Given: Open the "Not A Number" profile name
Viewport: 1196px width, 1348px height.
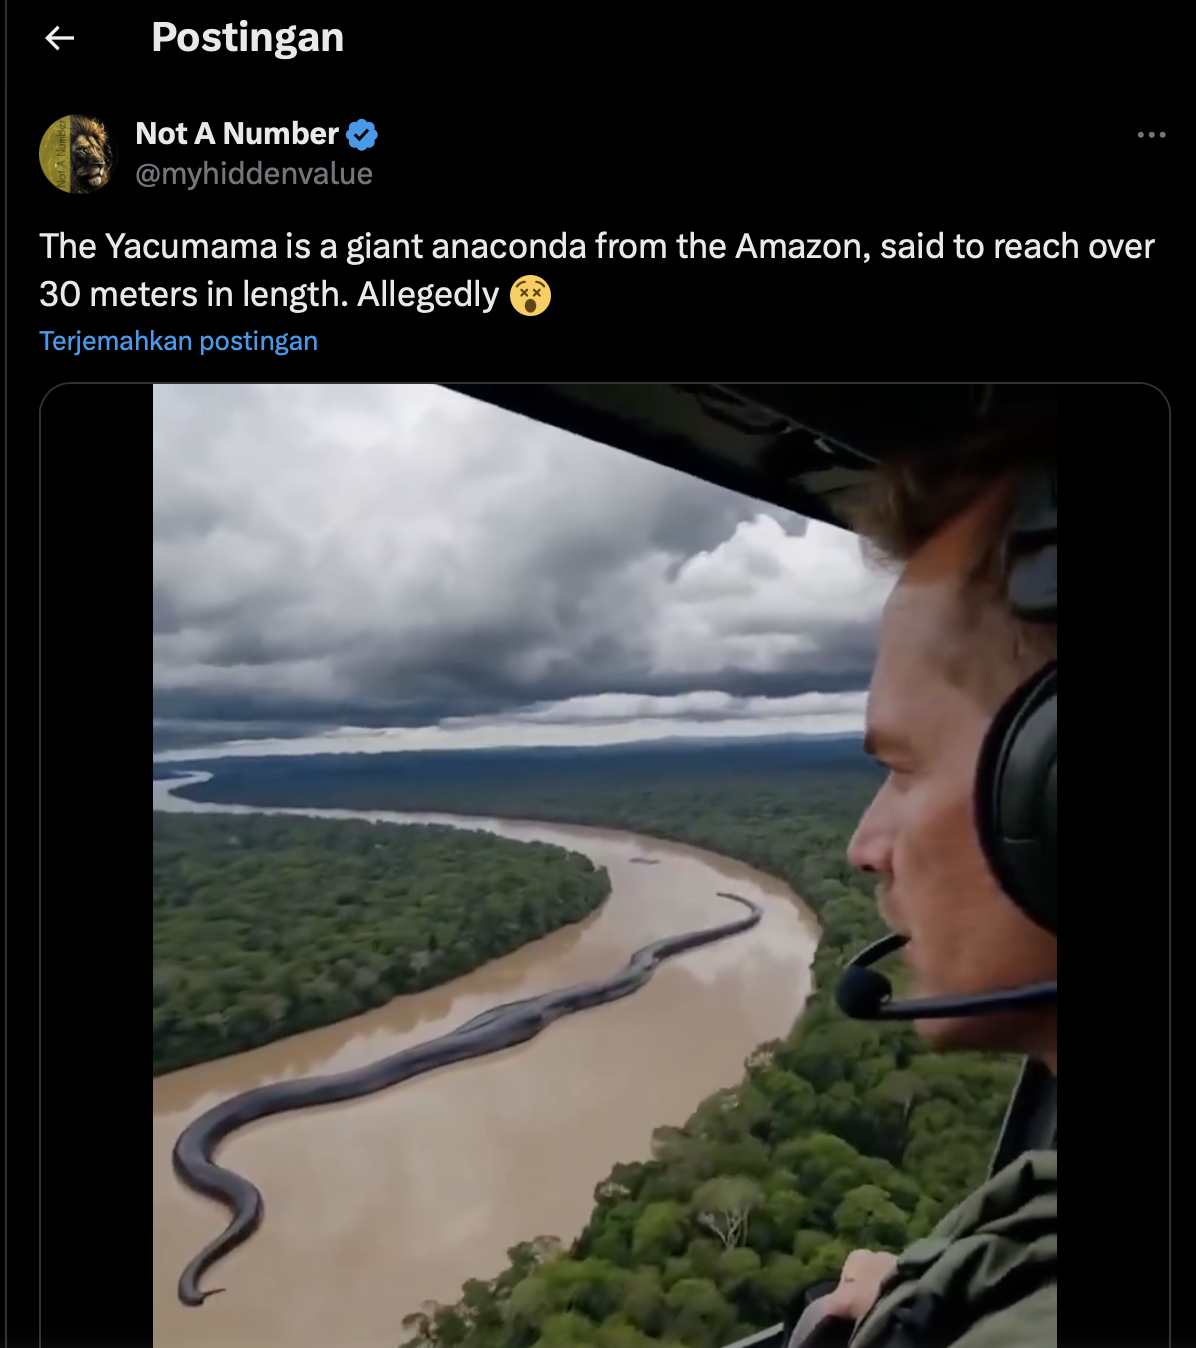Looking at the screenshot, I should pos(237,134).
